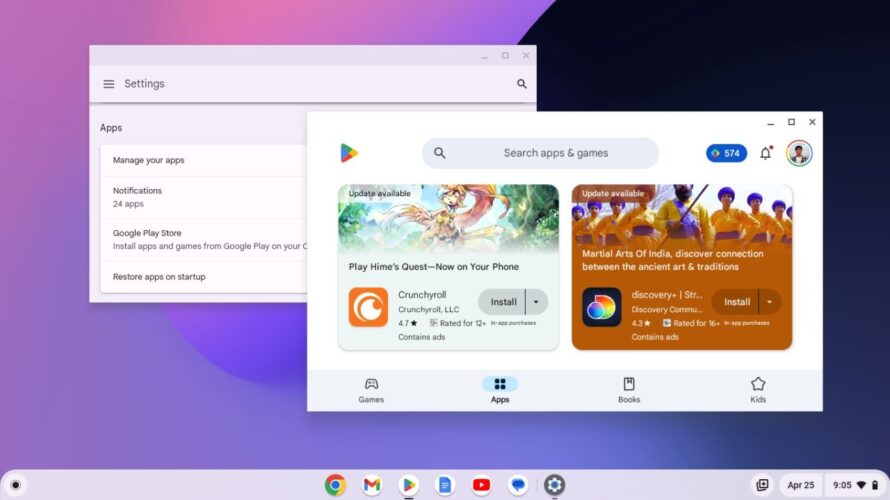890x500 pixels.
Task: Open Google Docs from the shelf
Action: pos(444,485)
